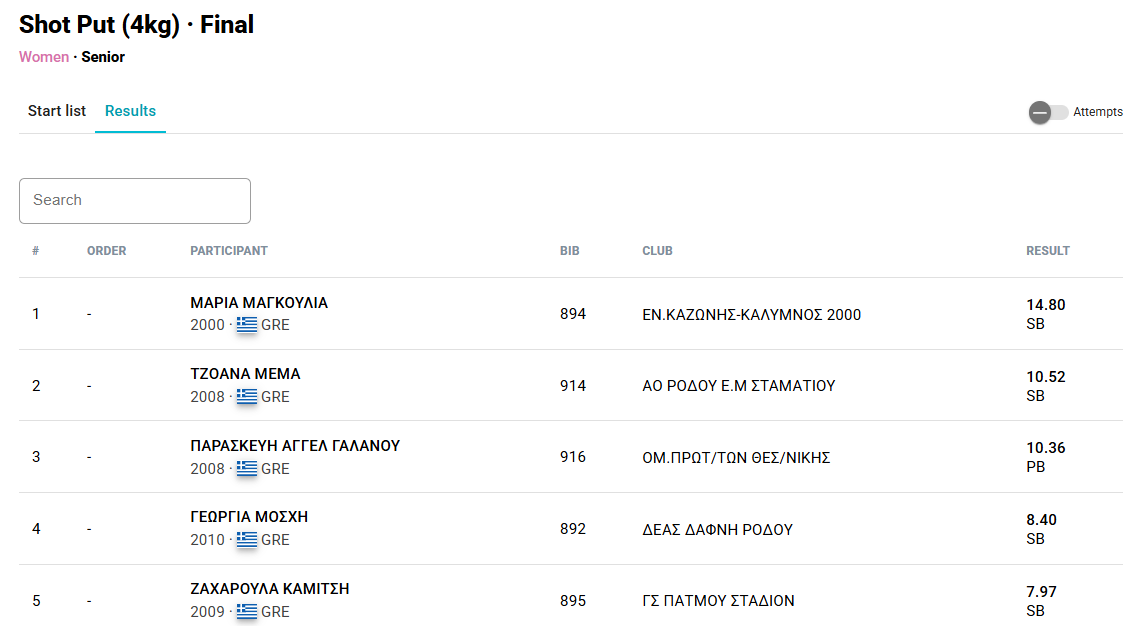1143x626 pixels.
Task: Switch to the Start list tab
Action: [x=57, y=111]
